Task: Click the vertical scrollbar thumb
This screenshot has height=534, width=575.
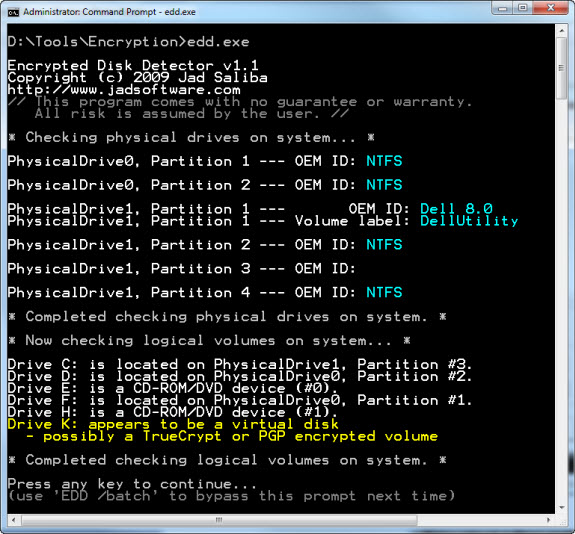Action: [x=561, y=68]
